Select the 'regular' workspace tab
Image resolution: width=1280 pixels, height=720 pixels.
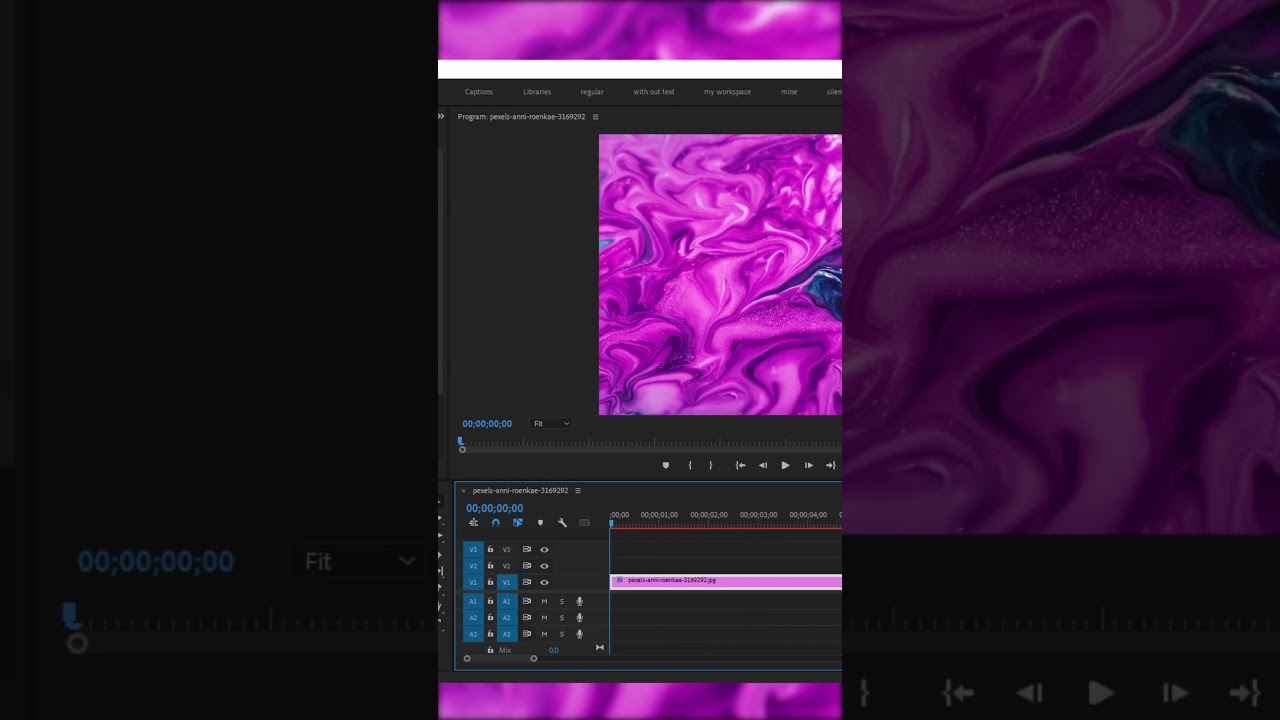(592, 92)
